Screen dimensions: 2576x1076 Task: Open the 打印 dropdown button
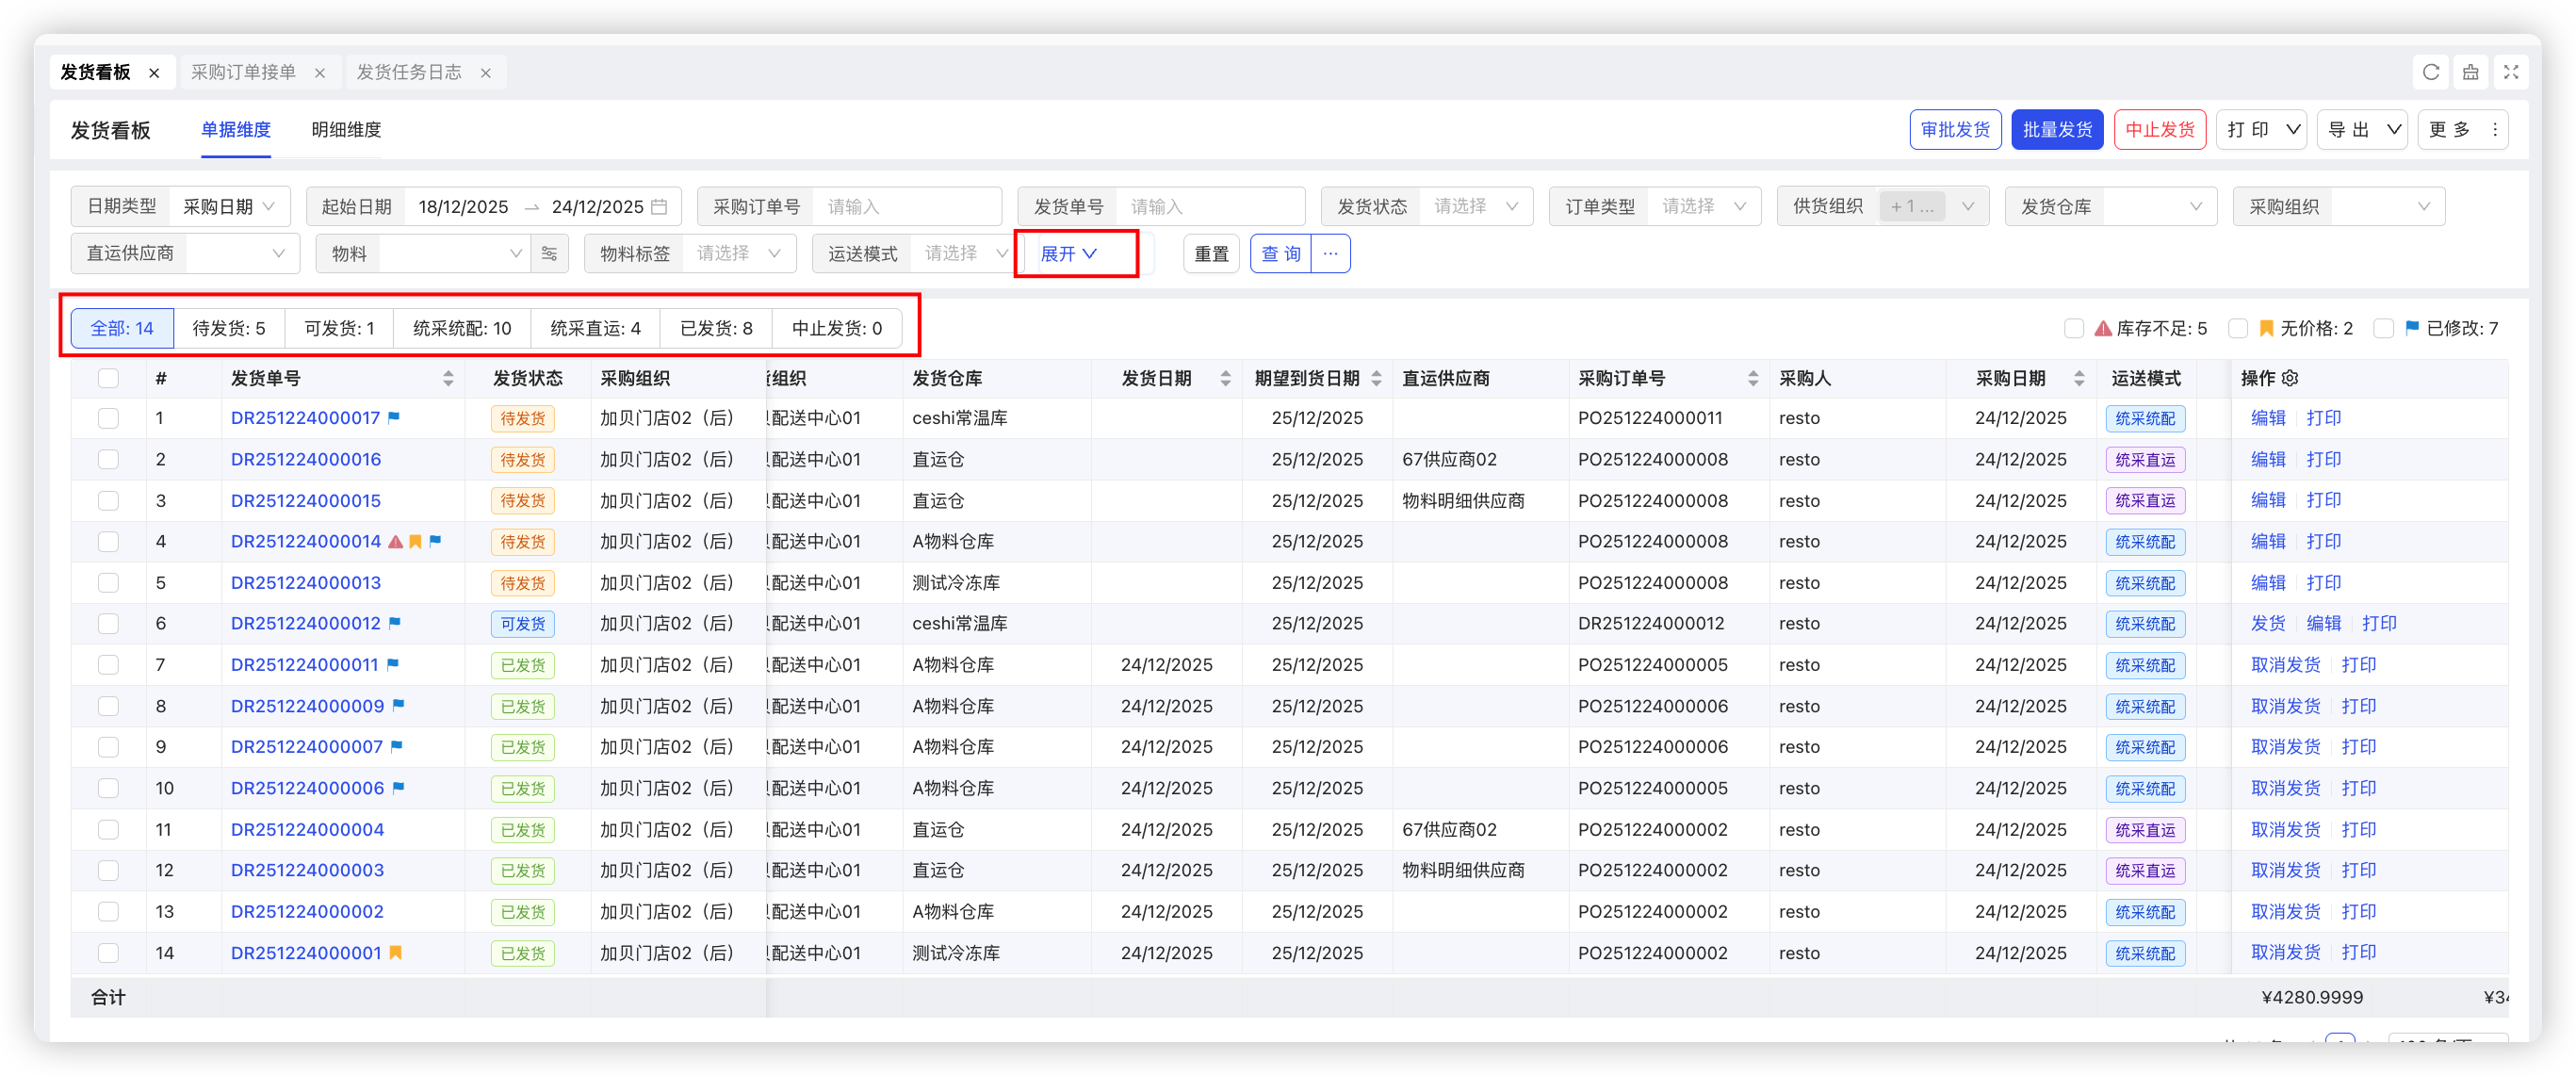pyautogui.click(x=2261, y=130)
